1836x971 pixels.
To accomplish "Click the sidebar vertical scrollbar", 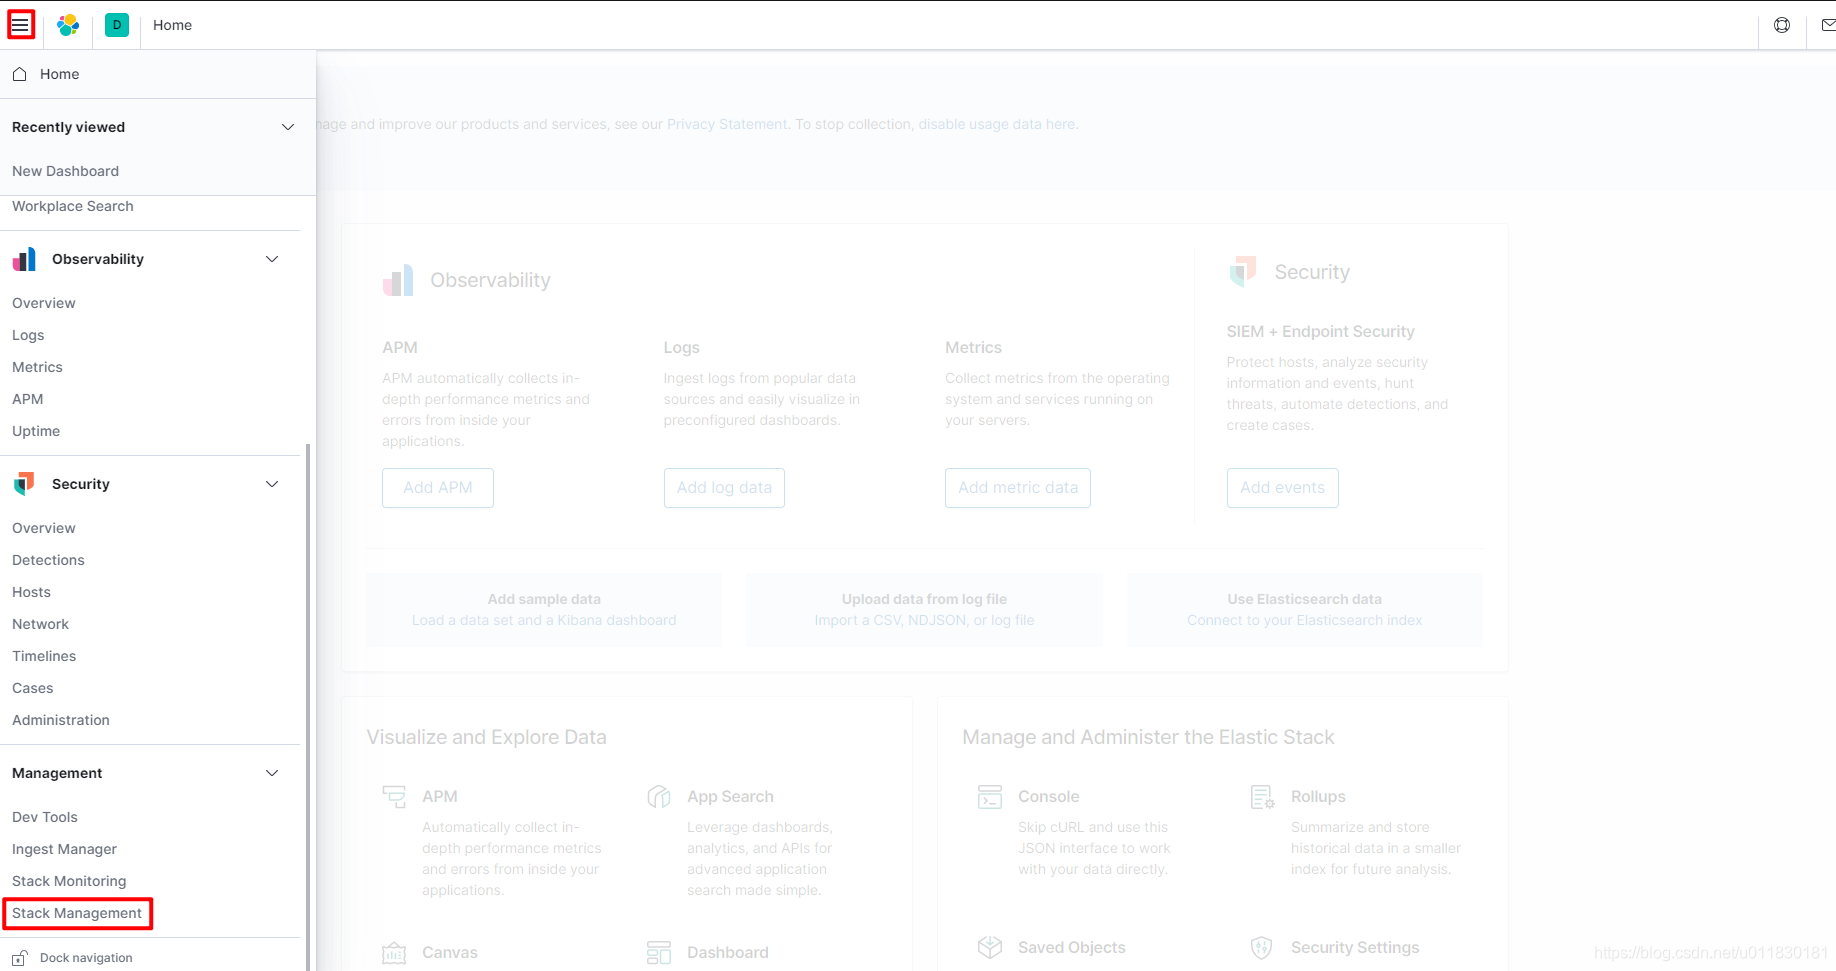I will click(x=307, y=706).
